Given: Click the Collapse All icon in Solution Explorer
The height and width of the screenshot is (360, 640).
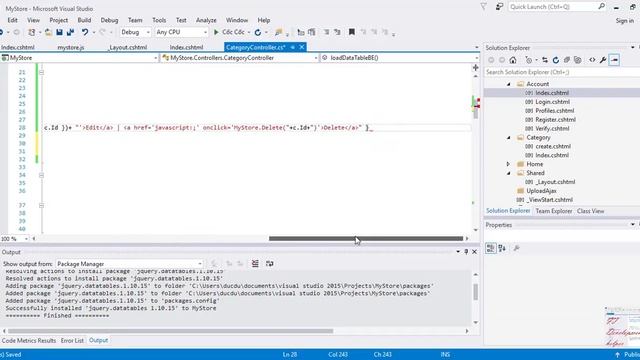Looking at the screenshot, I should point(567,60).
